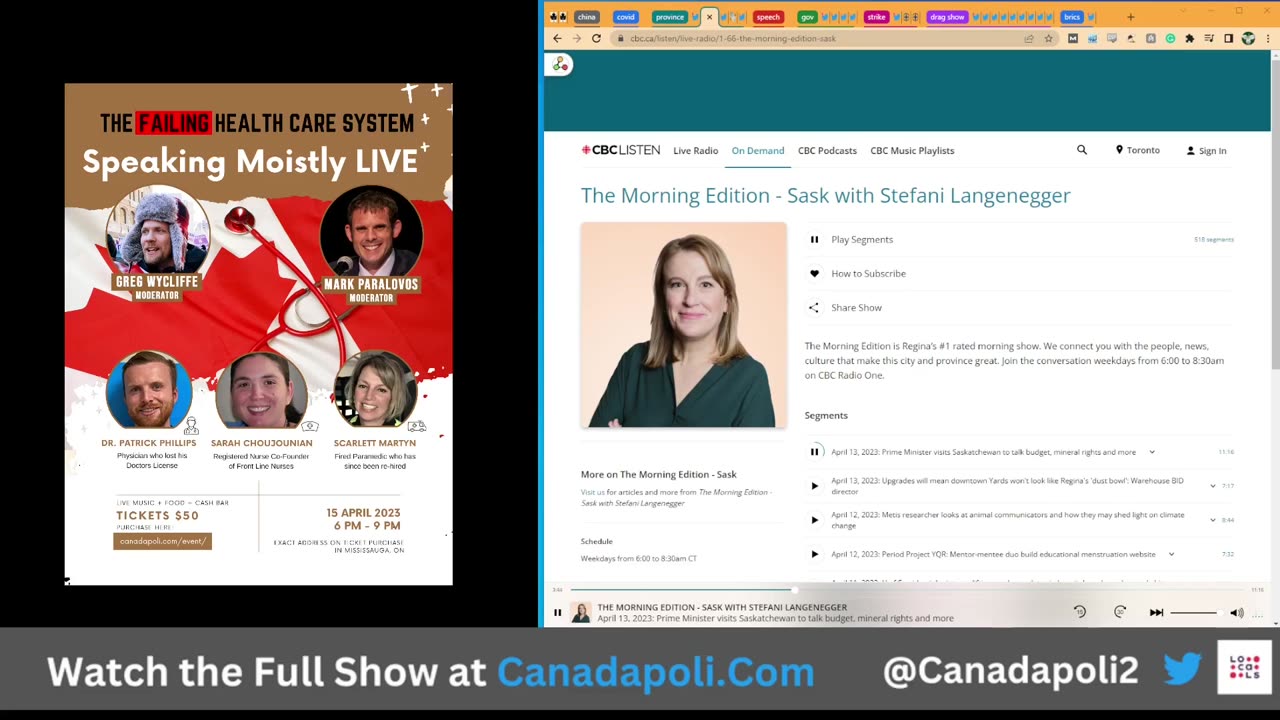Screen dimensions: 1280x720
Task: Rewind 15 seconds in the player
Action: pos(1079,612)
